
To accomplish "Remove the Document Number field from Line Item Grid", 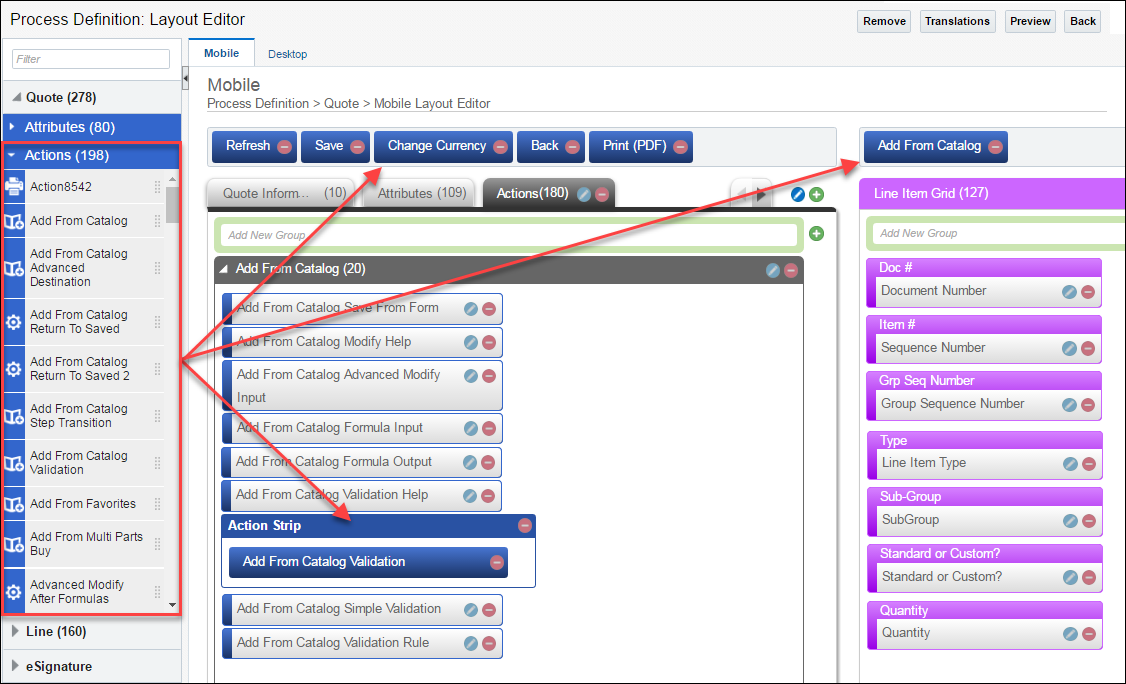I will [1088, 292].
